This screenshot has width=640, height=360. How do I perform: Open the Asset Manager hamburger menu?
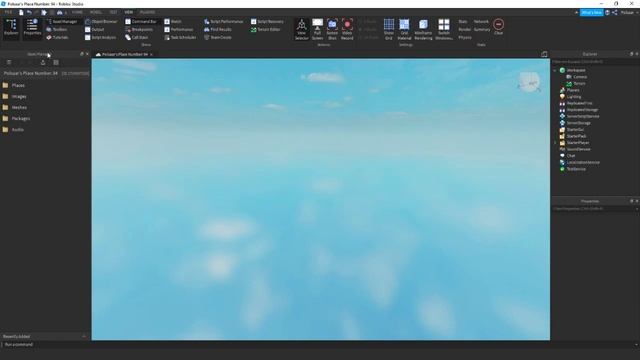(x=9, y=62)
